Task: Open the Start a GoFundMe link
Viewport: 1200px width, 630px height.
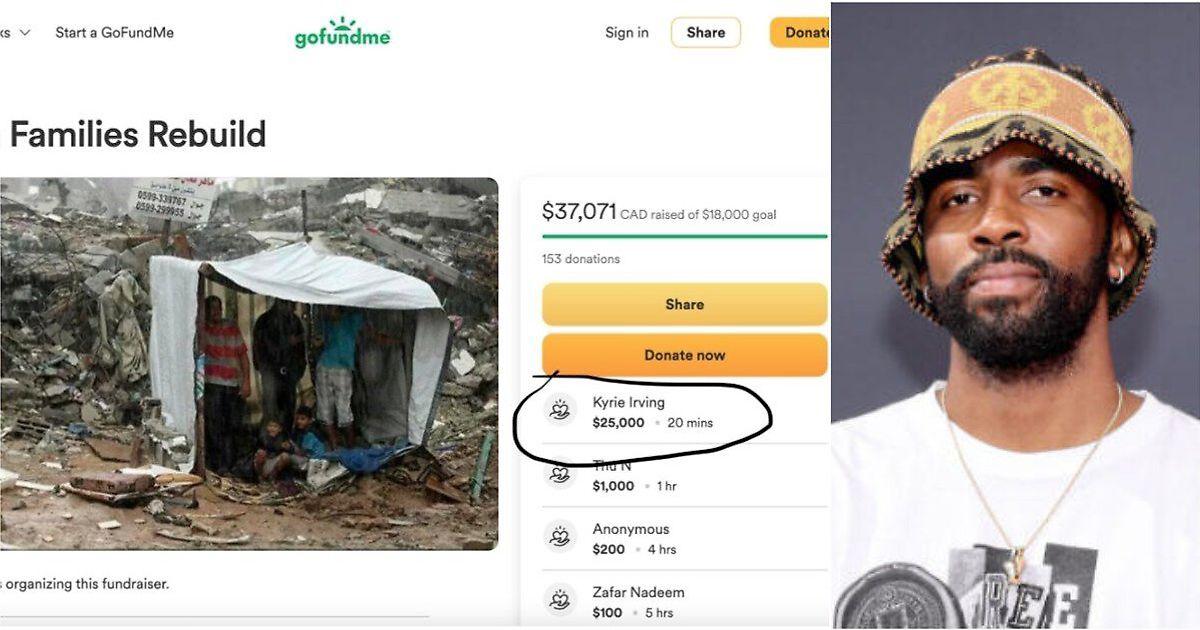Action: click(114, 32)
